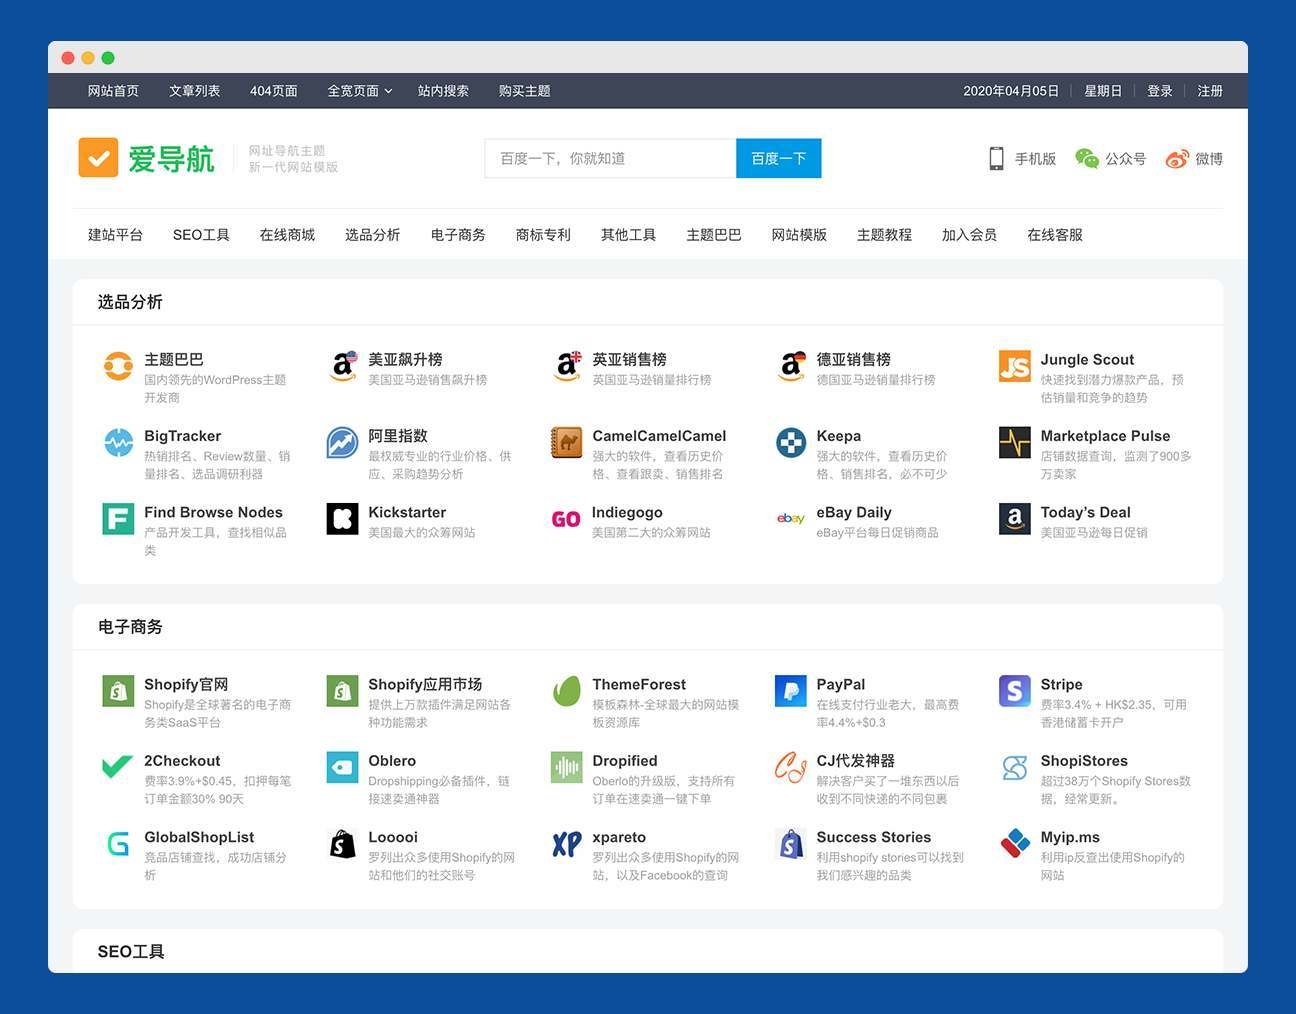Switch to the SEO工具 category tab
The width and height of the screenshot is (1296, 1014).
pos(200,234)
